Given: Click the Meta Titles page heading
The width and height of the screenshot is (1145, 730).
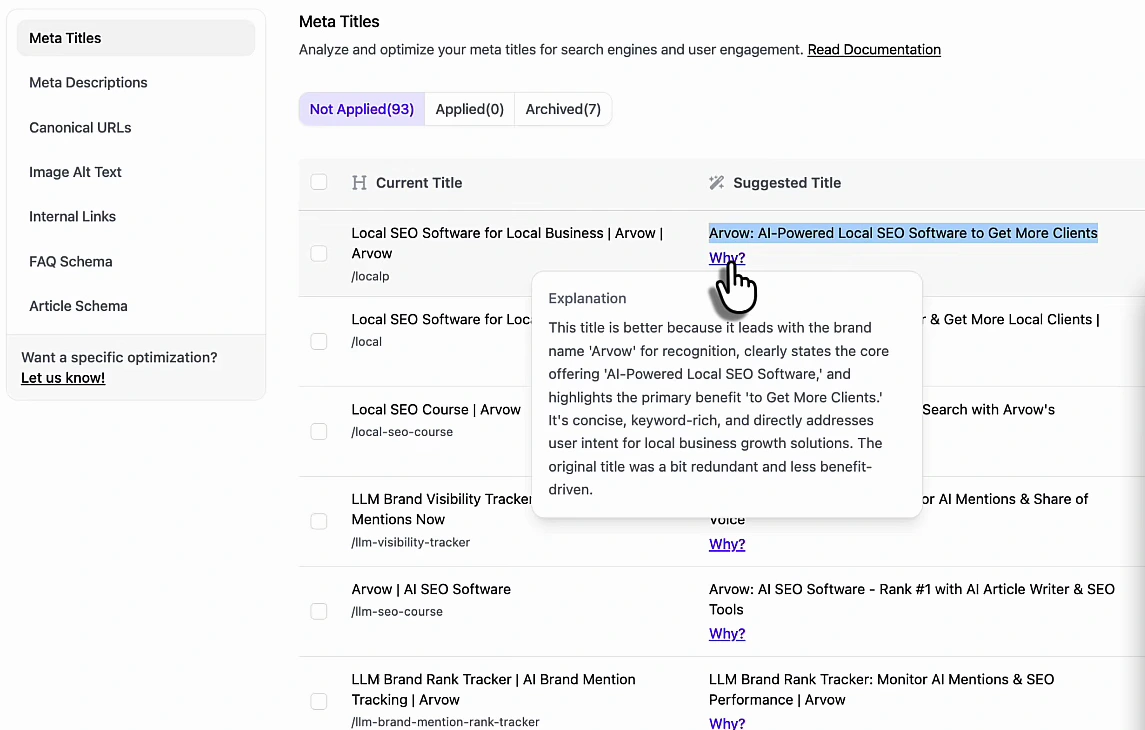Looking at the screenshot, I should [339, 22].
